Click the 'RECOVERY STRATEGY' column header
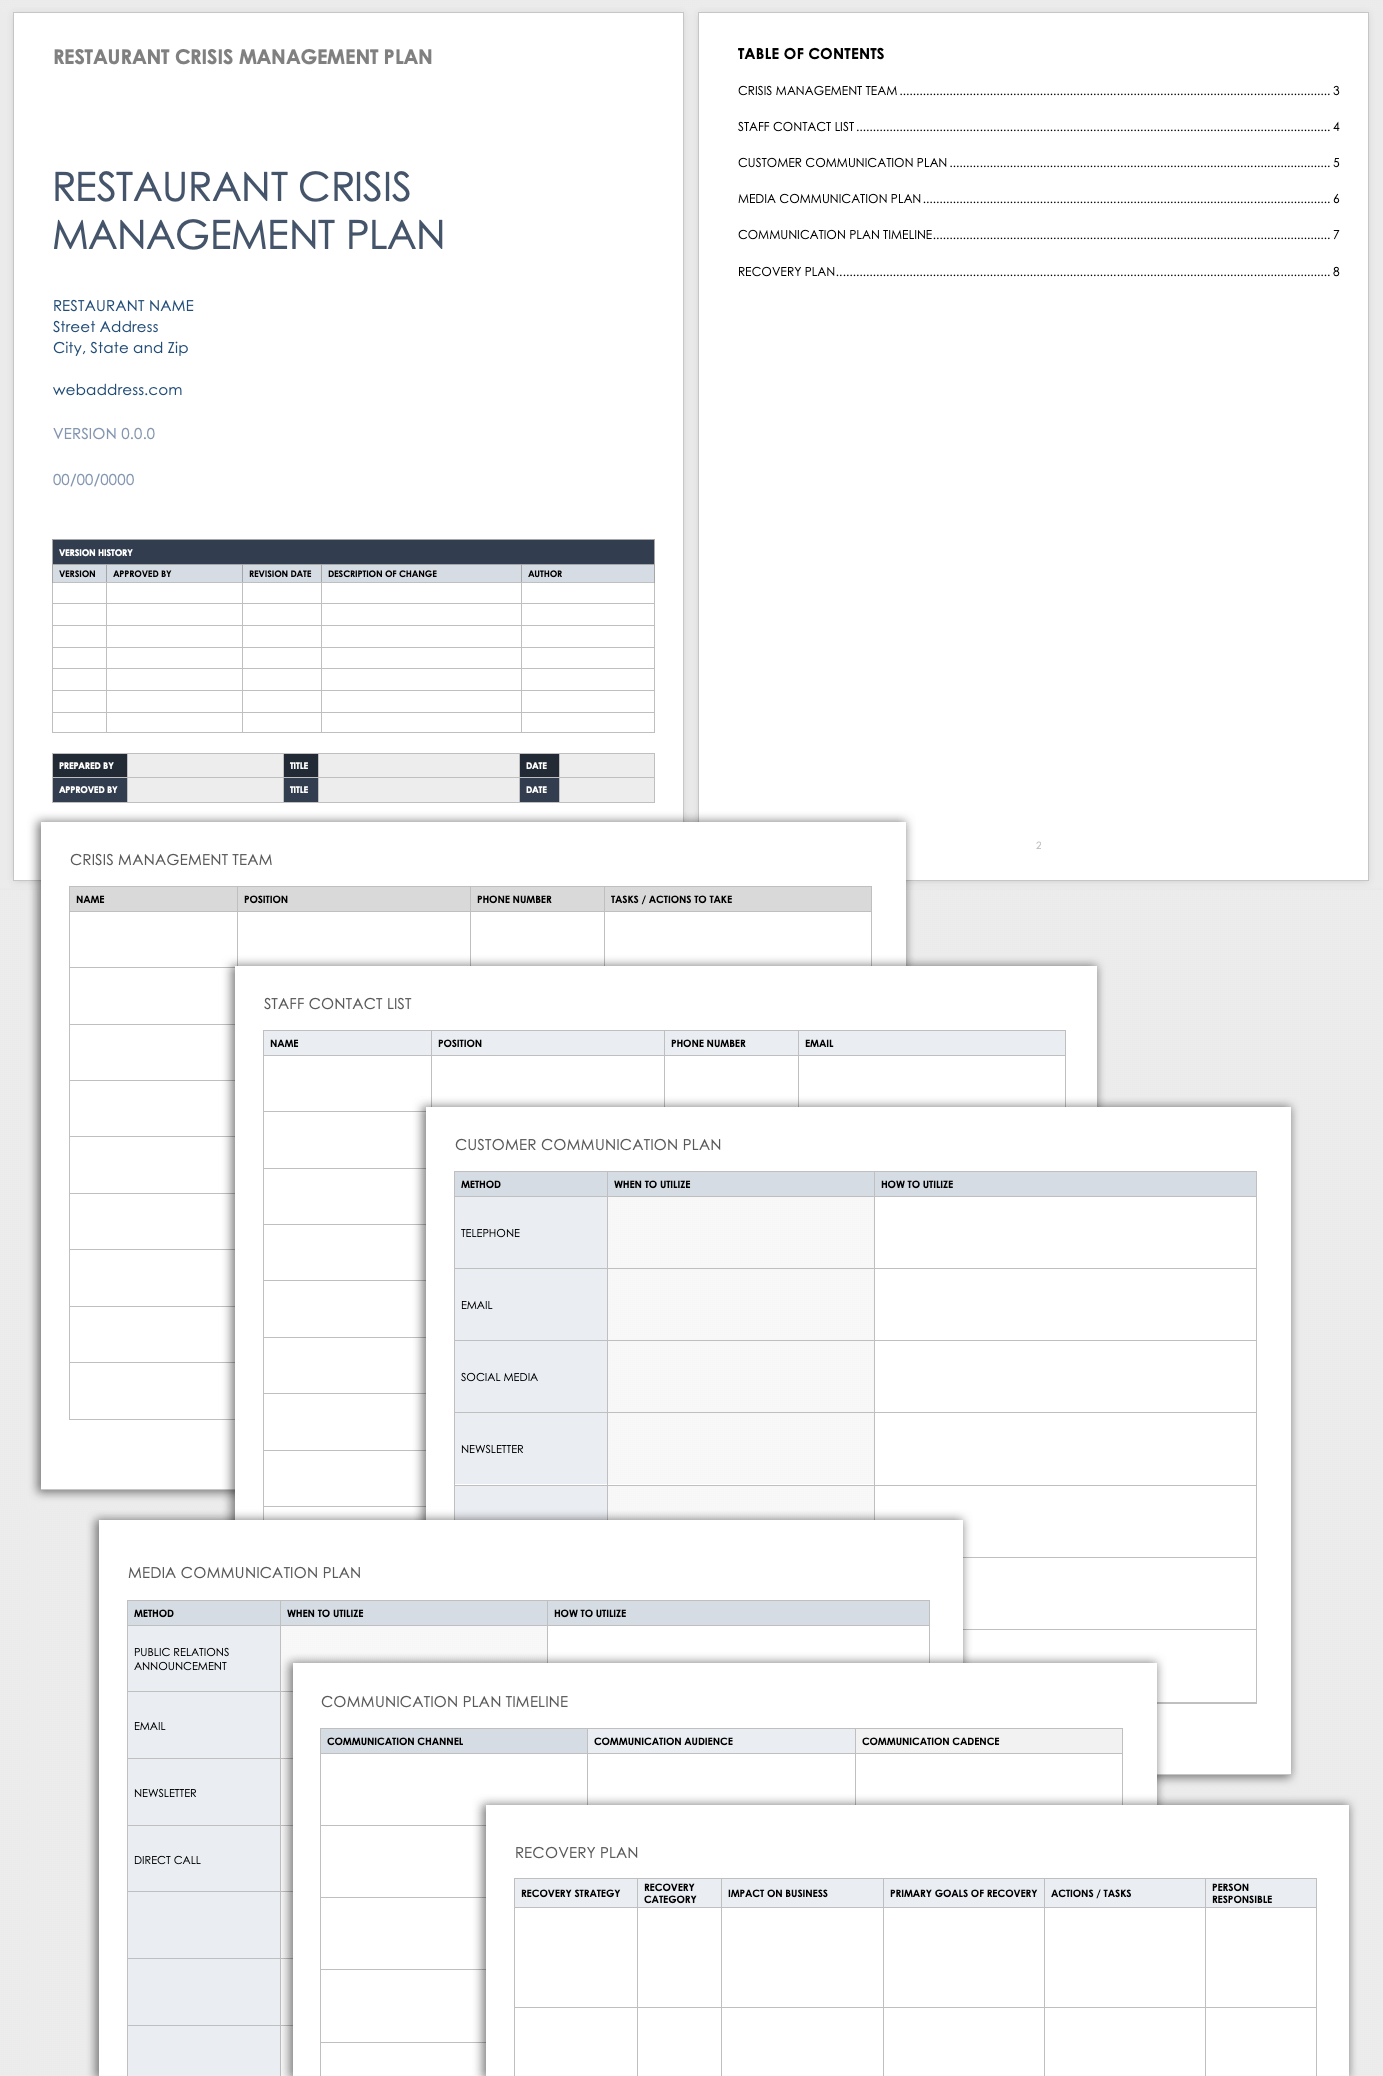This screenshot has height=2076, width=1383. coord(576,1893)
